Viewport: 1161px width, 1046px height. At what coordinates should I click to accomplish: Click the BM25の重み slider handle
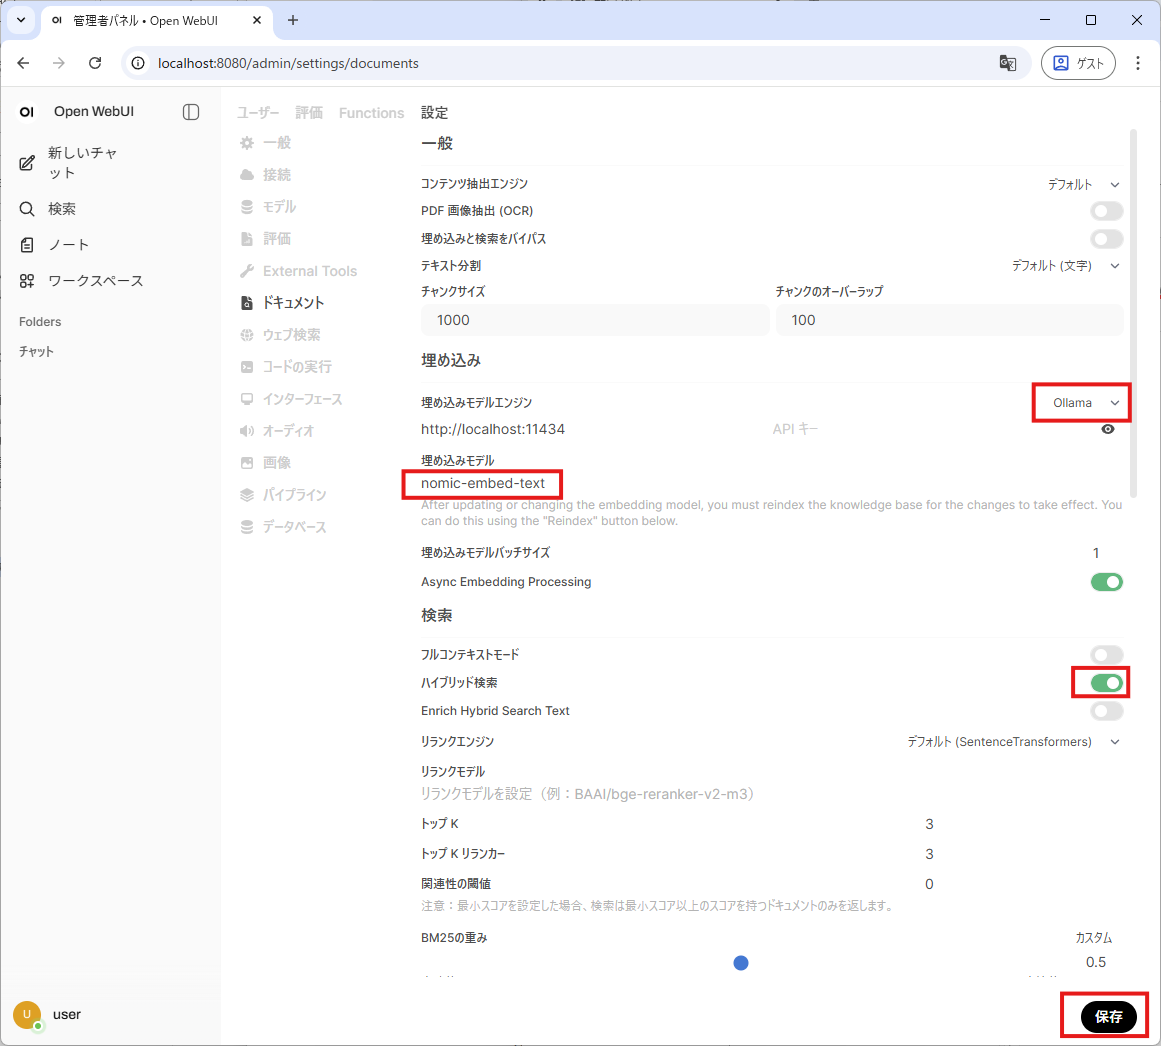point(741,963)
